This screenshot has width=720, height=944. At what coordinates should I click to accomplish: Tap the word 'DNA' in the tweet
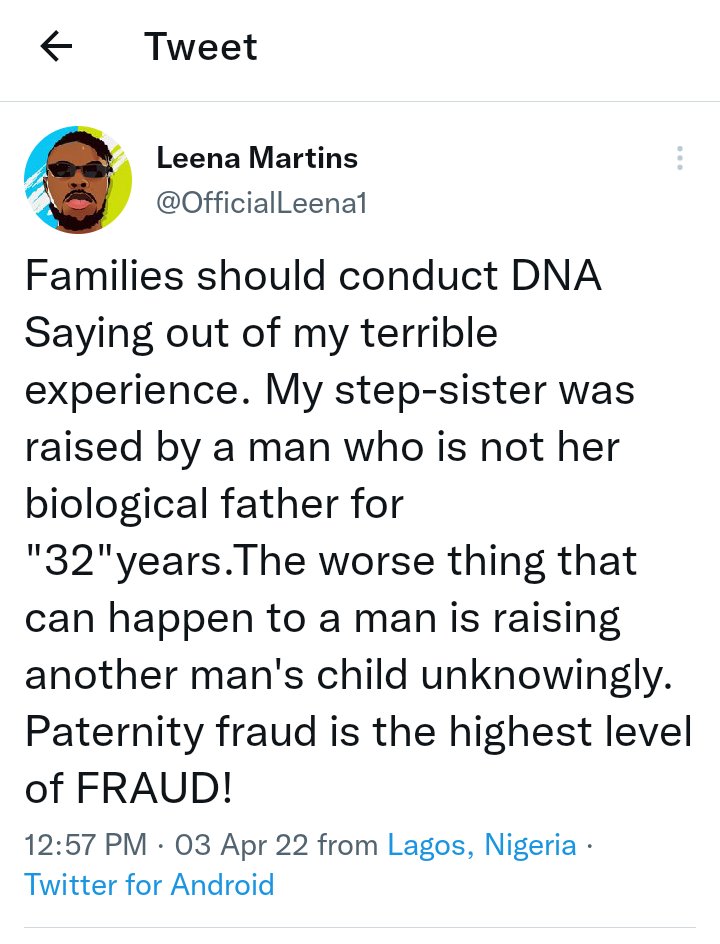[556, 276]
